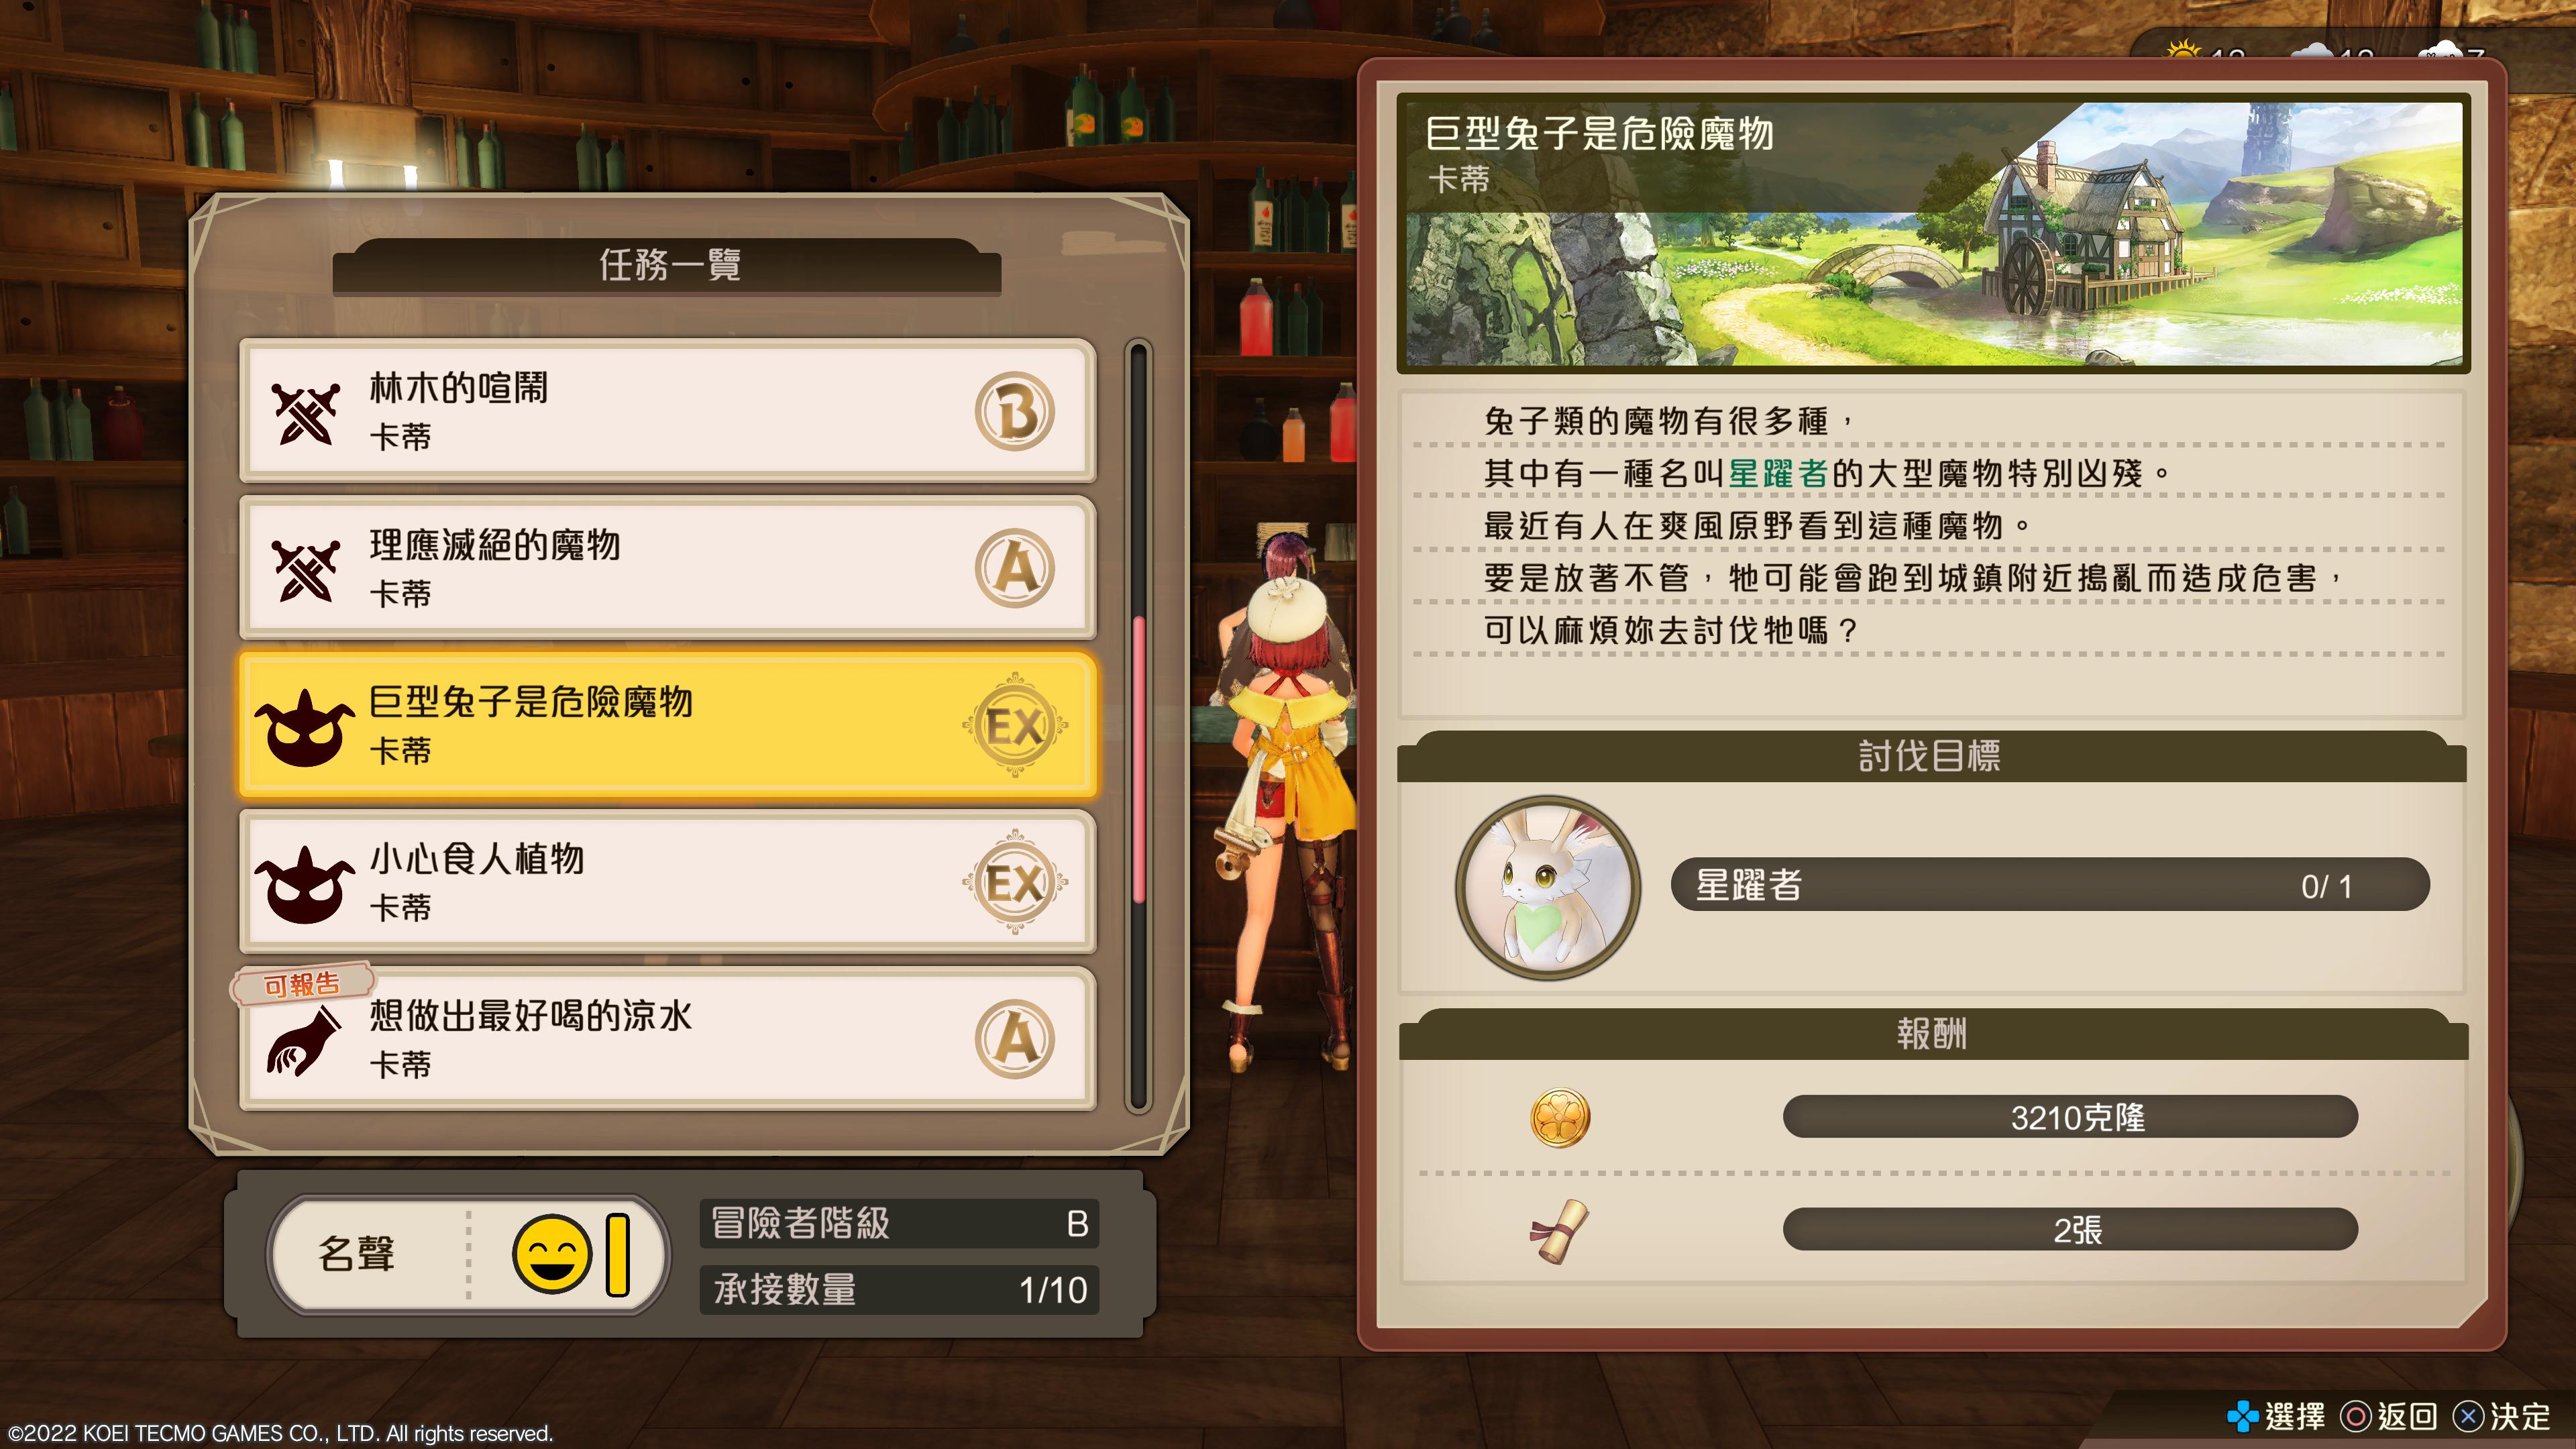Image resolution: width=2576 pixels, height=1449 pixels.
Task: Click the 星躍者 0/1 progress bar
Action: point(2050,885)
